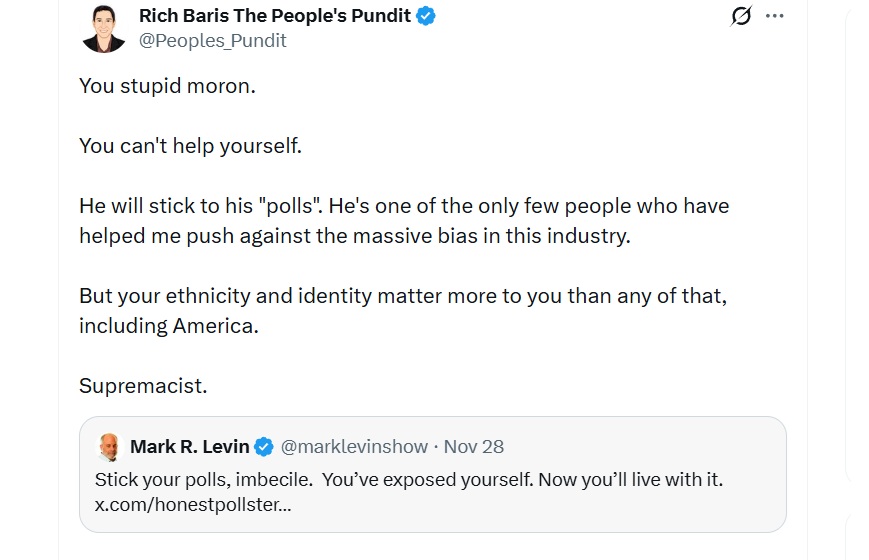The width and height of the screenshot is (869, 560).
Task: Click the verified badge next to Mark R. Levin
Action: tap(264, 446)
